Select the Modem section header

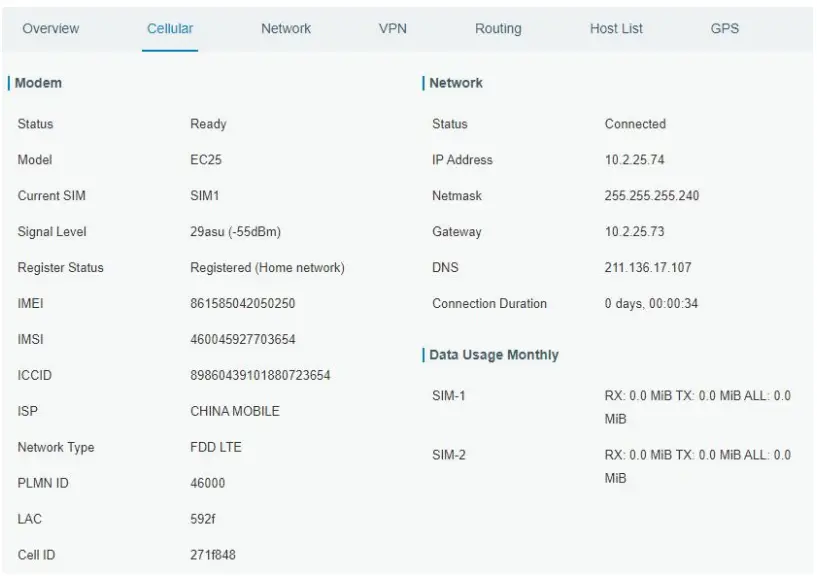point(36,83)
